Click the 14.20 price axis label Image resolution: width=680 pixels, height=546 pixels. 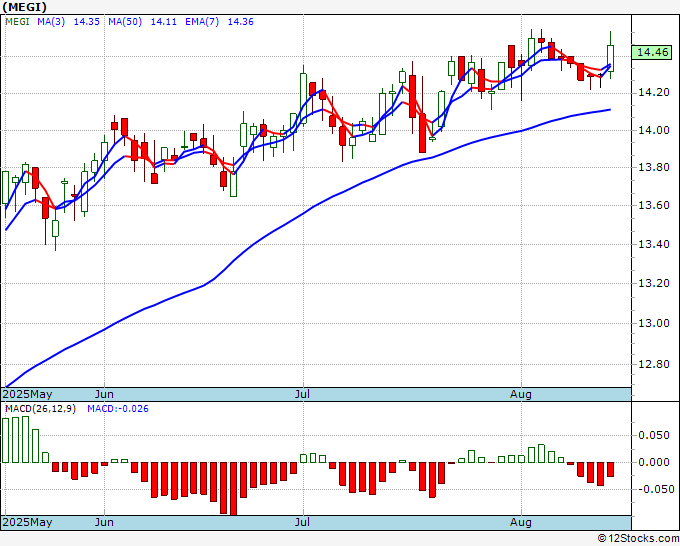654,92
